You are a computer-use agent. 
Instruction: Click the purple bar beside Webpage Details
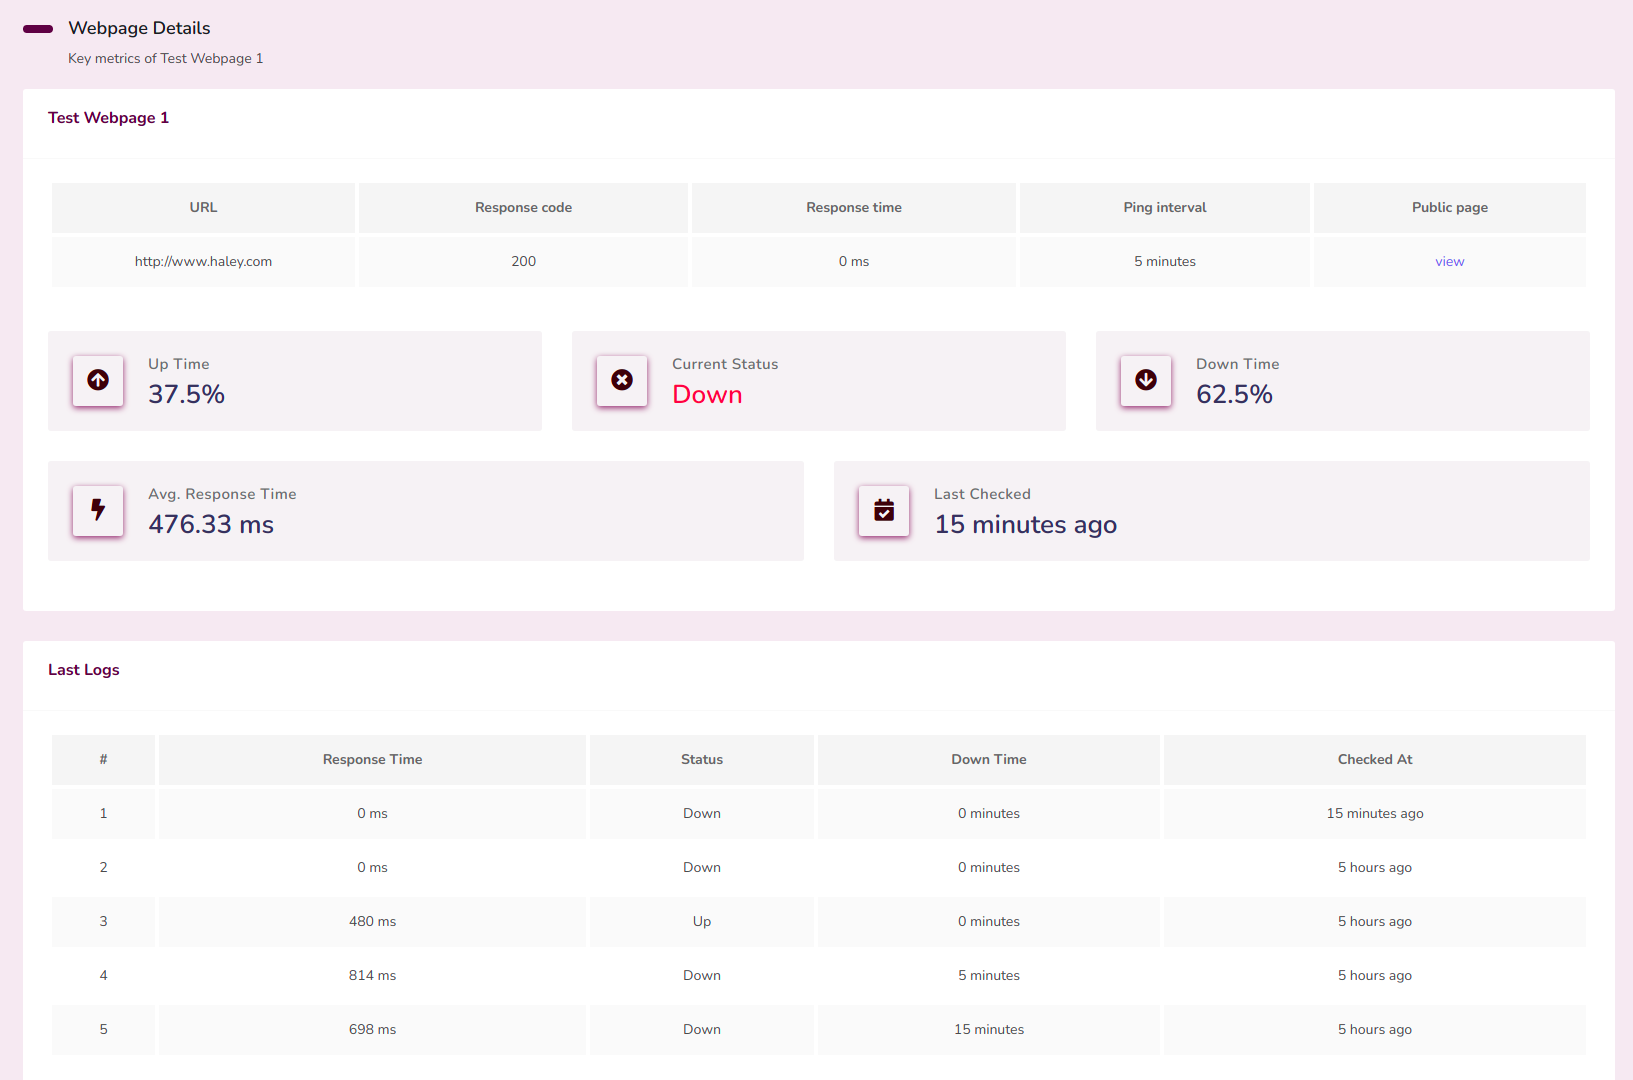tap(38, 29)
